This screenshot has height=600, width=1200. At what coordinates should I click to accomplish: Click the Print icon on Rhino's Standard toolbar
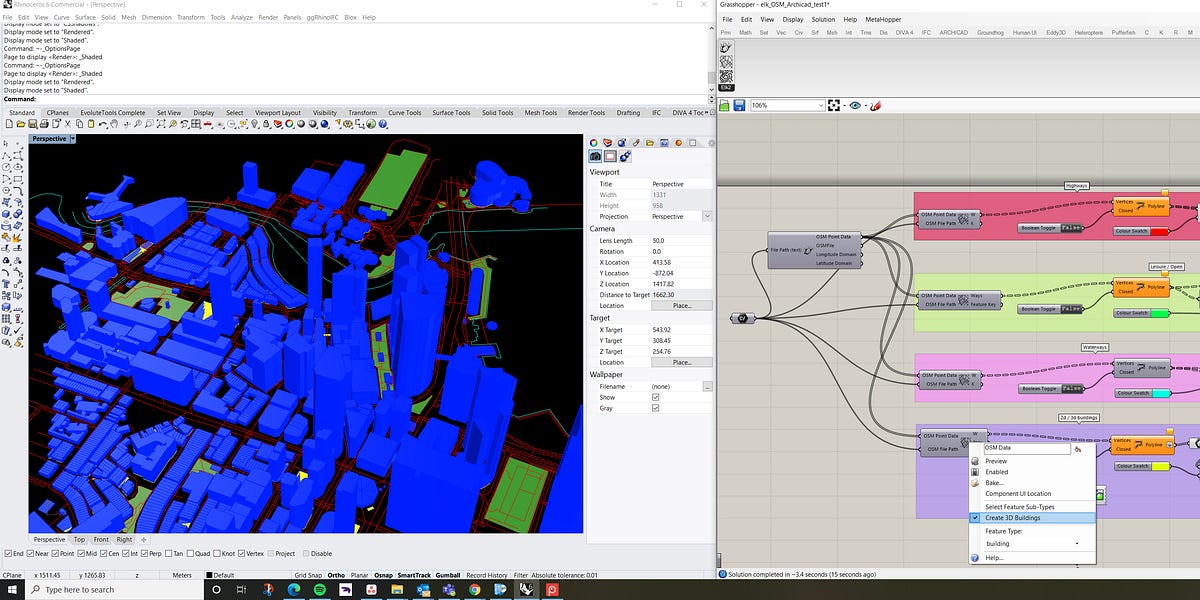pos(42,125)
